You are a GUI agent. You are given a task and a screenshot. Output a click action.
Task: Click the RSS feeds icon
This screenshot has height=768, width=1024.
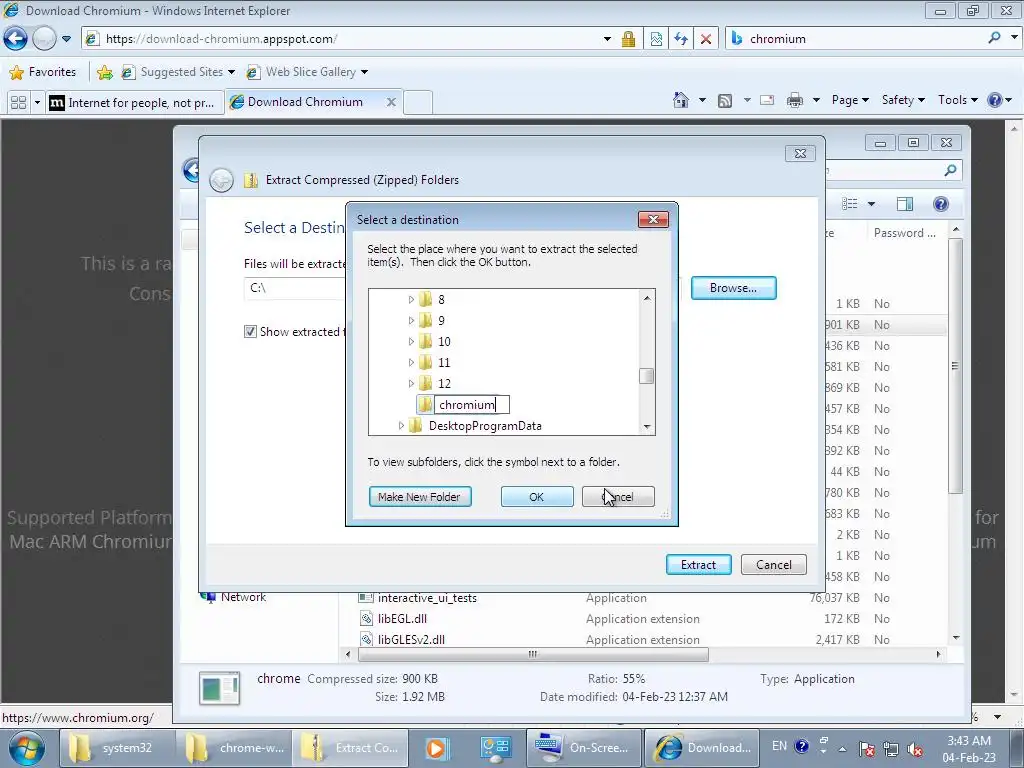(x=725, y=101)
